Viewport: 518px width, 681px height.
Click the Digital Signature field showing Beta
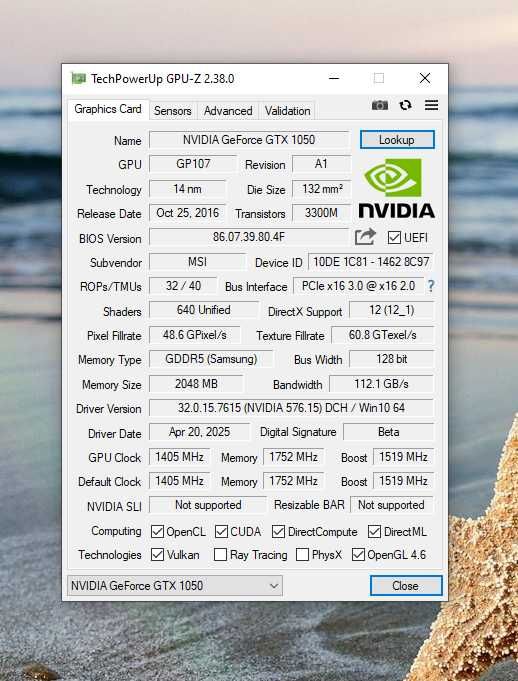[x=389, y=432]
